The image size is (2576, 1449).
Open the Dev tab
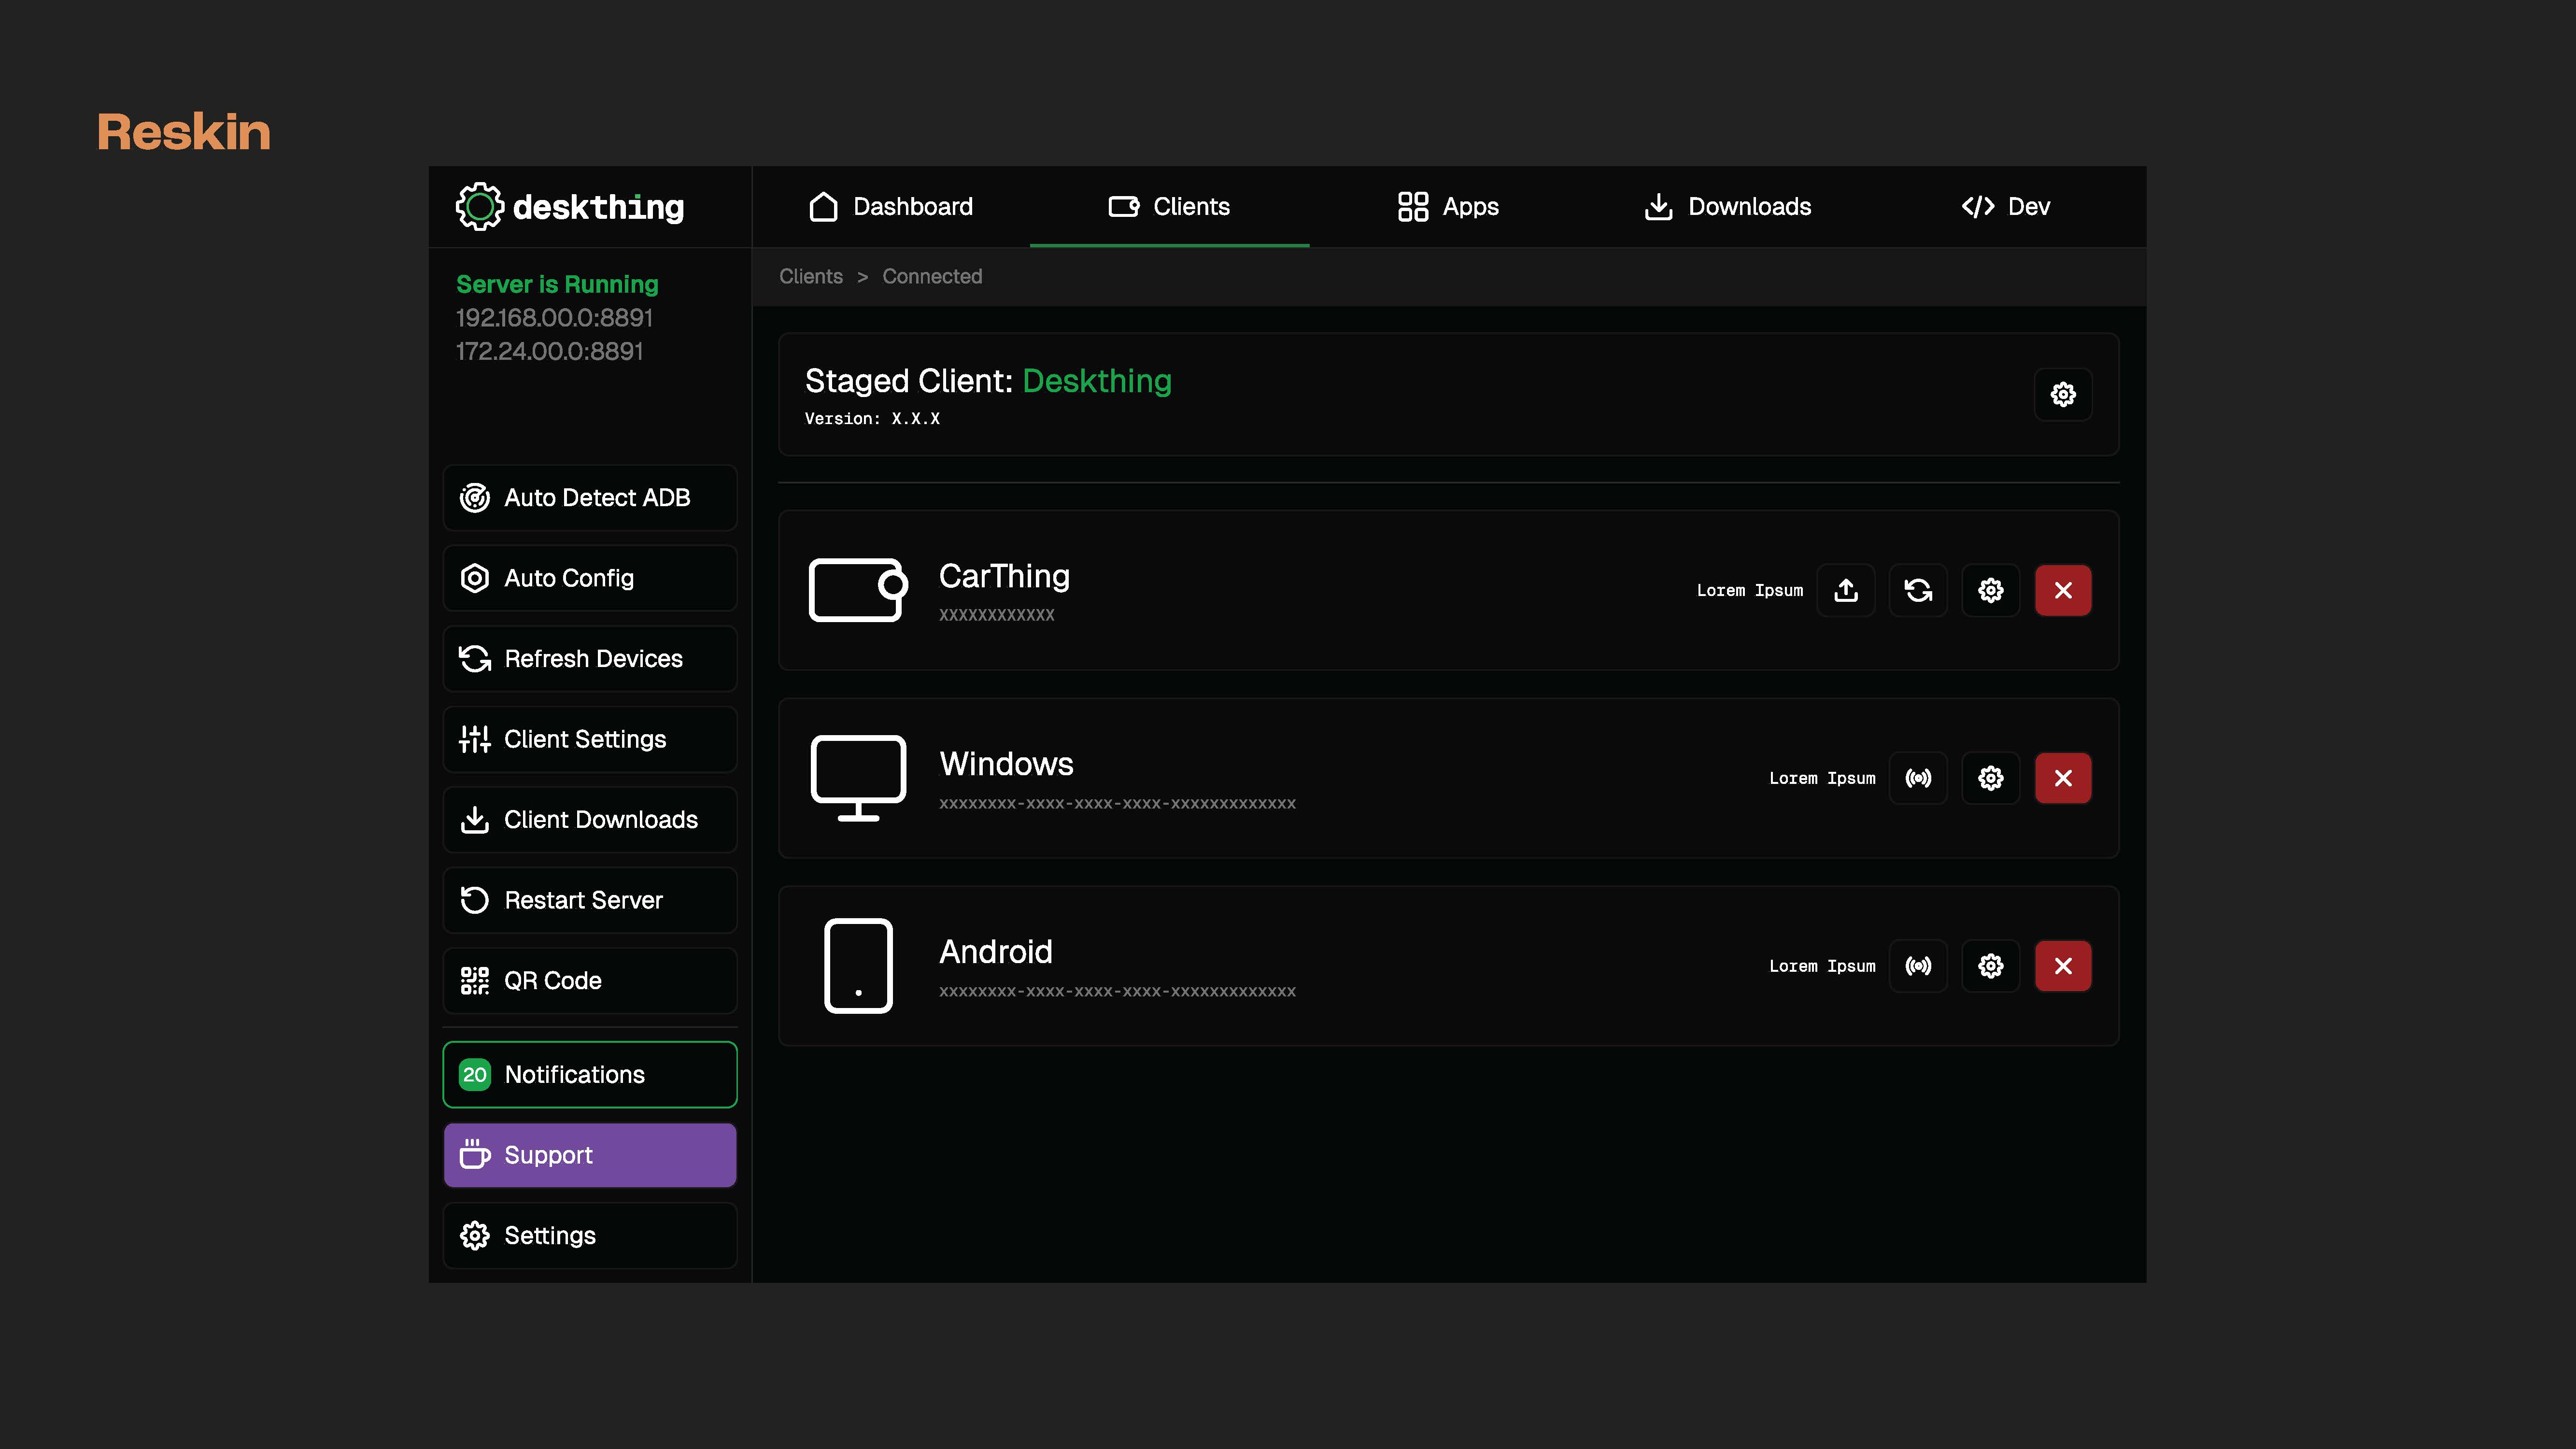pyautogui.click(x=2006, y=207)
